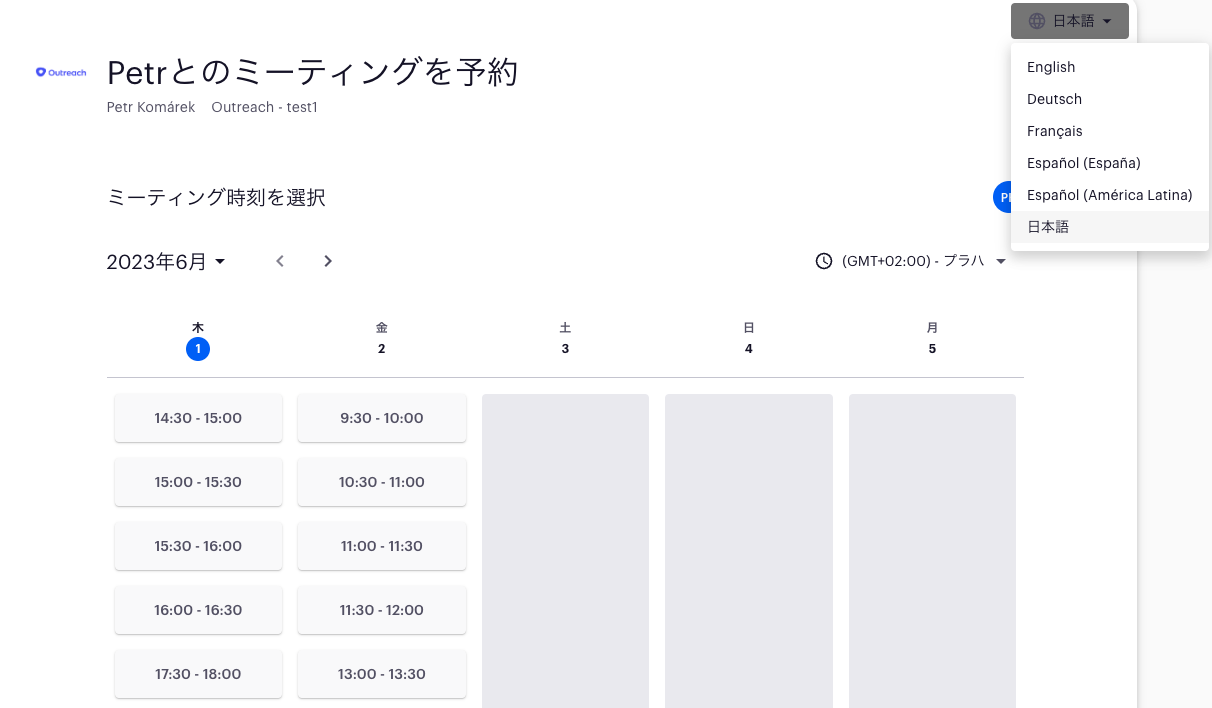
Task: Open the (GMT+02:00) プラハ timezone dropdown
Action: click(x=910, y=261)
